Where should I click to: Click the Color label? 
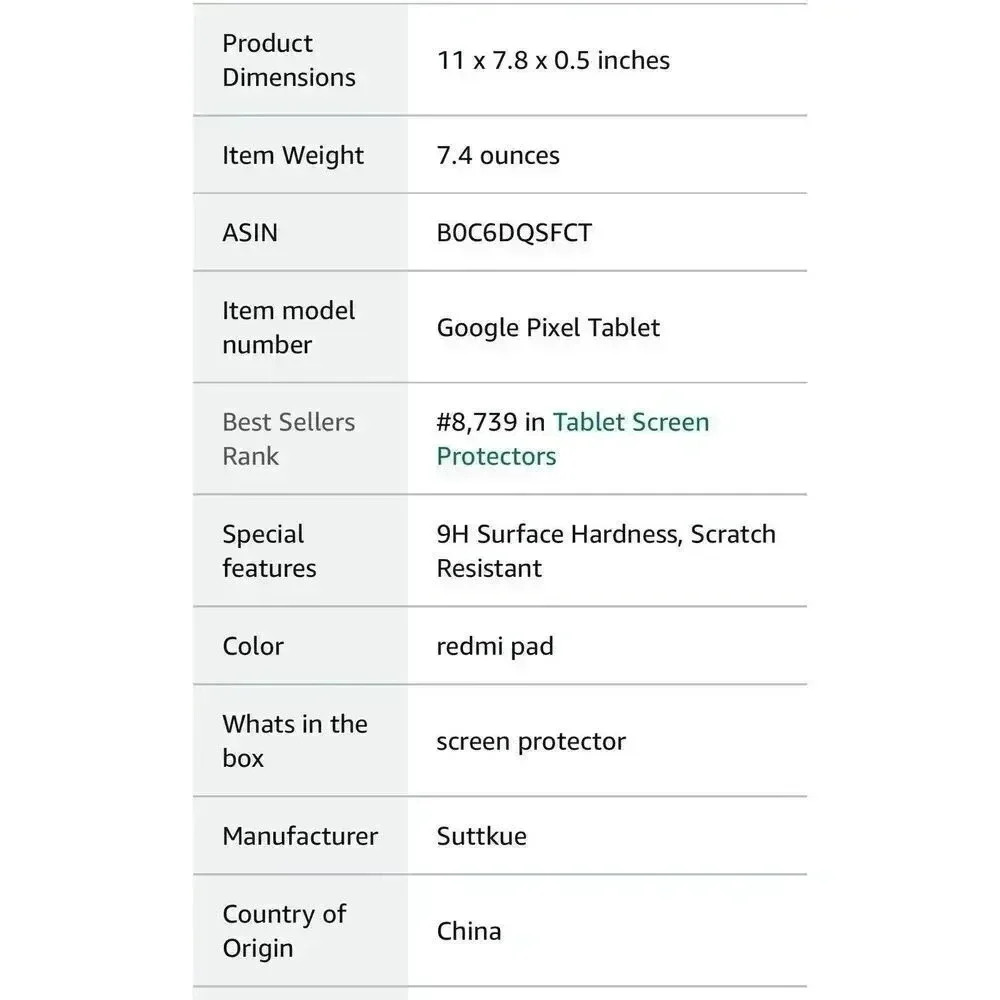253,646
